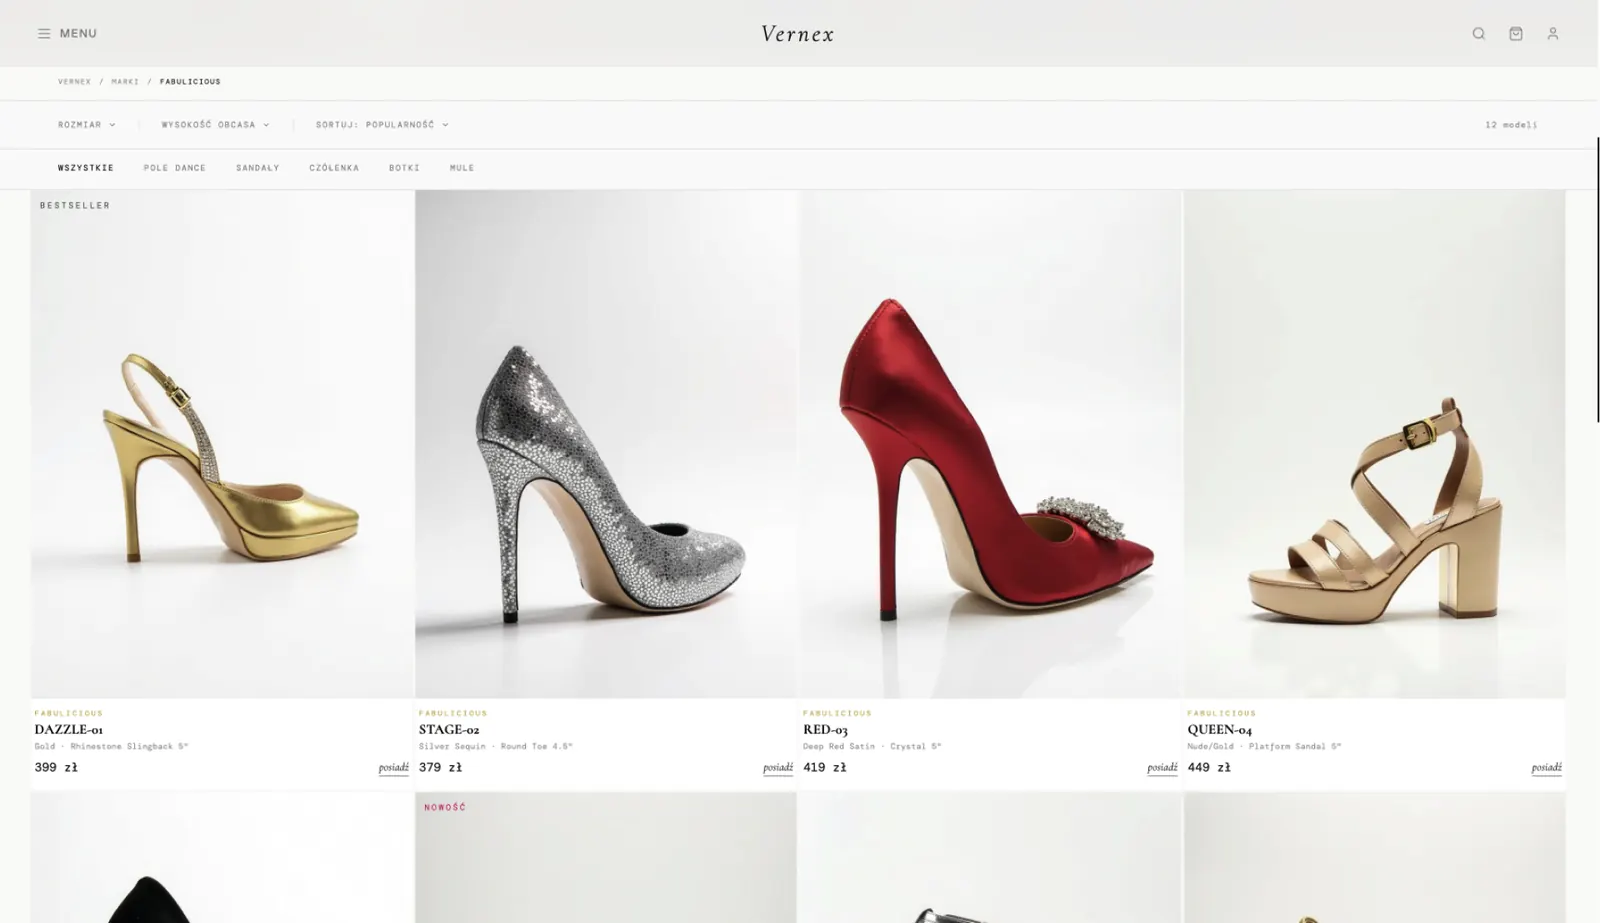Open the gold DAZZLE-01 shoe image

click(222, 444)
